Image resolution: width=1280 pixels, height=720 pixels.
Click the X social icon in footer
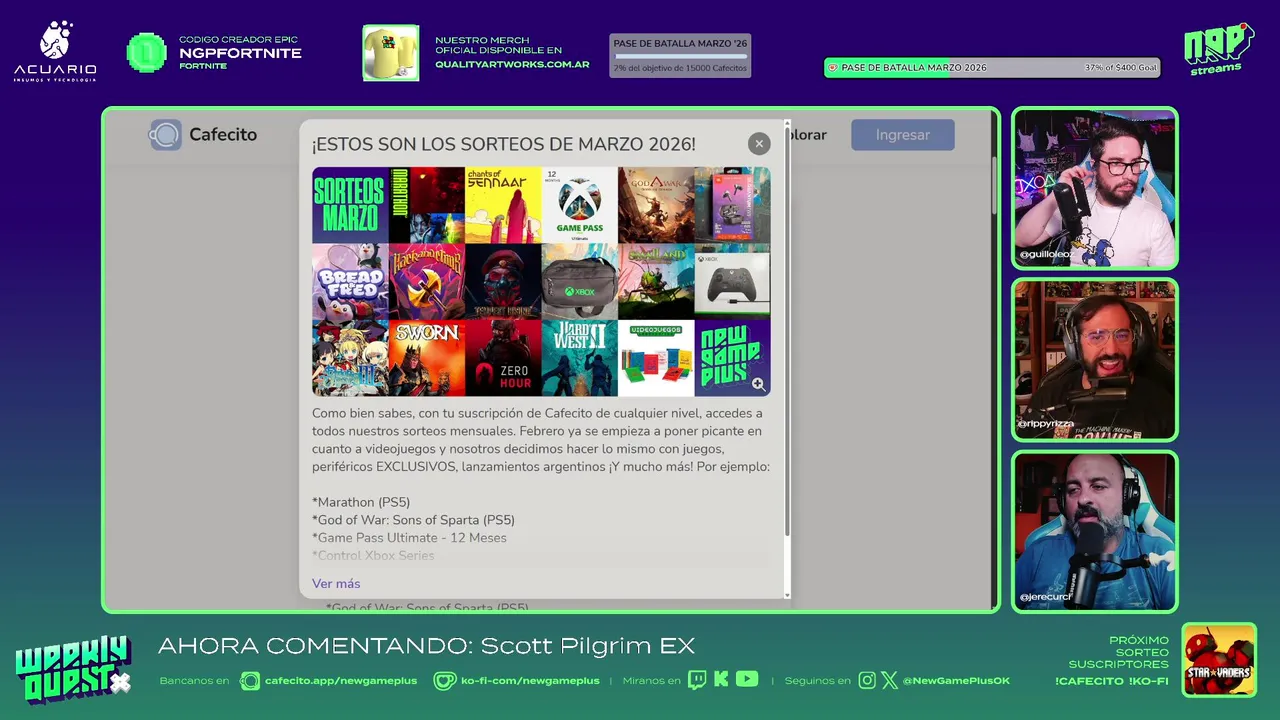pyautogui.click(x=889, y=680)
